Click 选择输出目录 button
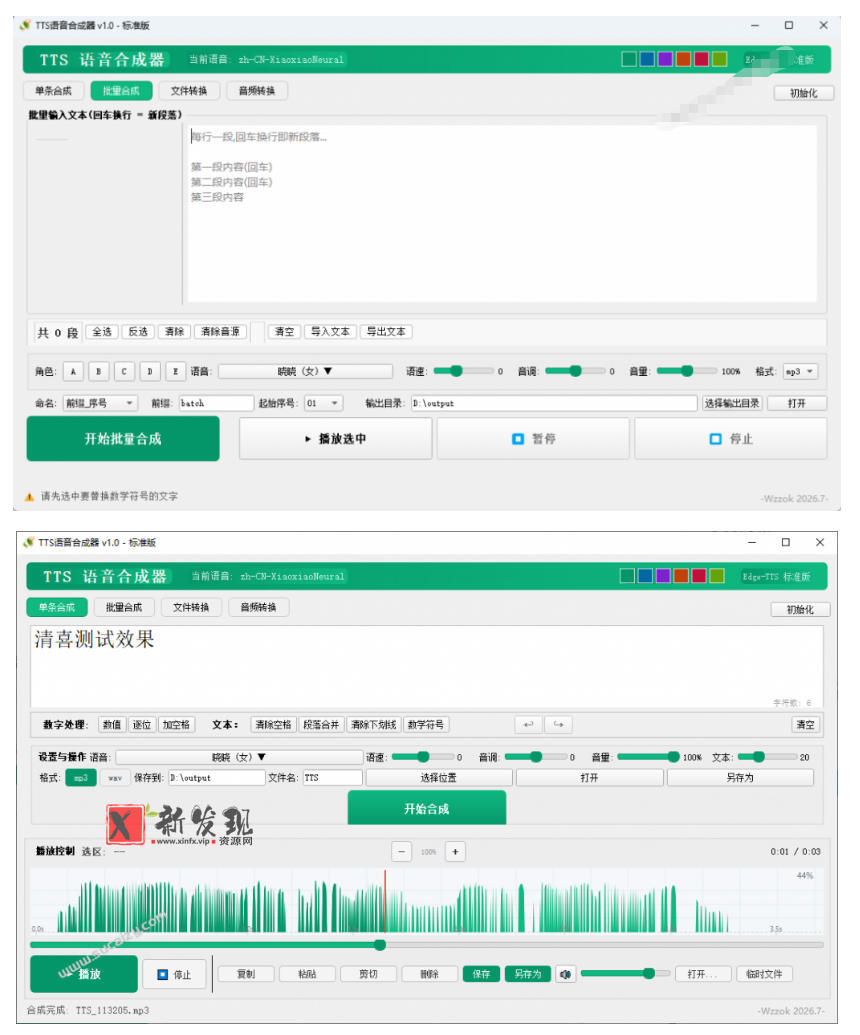Screen dimensions: 860x1035 click(732, 403)
